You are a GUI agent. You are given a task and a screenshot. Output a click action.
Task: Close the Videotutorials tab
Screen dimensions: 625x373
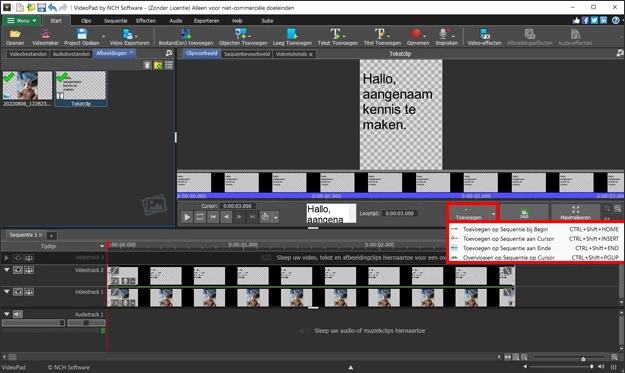click(311, 54)
